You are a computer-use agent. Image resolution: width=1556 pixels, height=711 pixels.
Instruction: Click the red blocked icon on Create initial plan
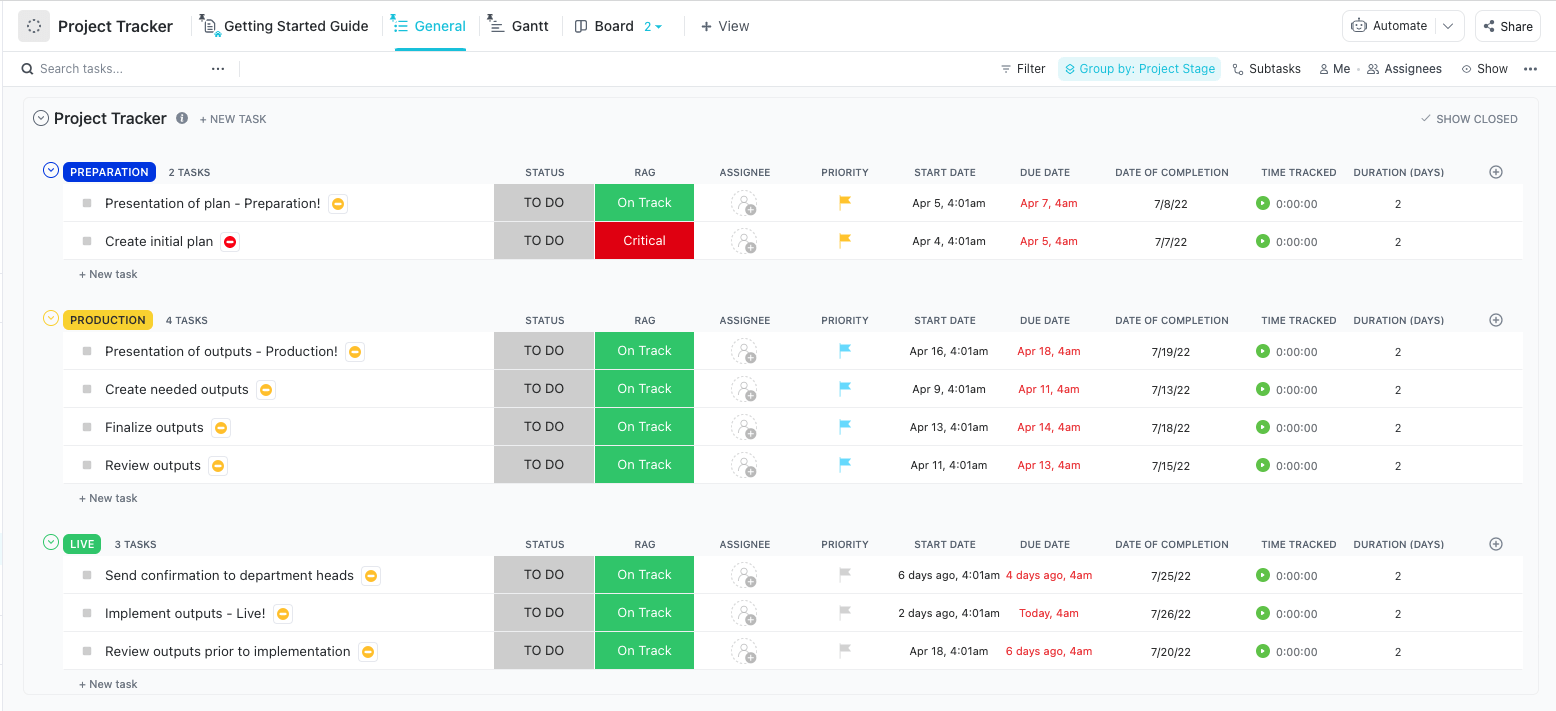click(x=231, y=241)
